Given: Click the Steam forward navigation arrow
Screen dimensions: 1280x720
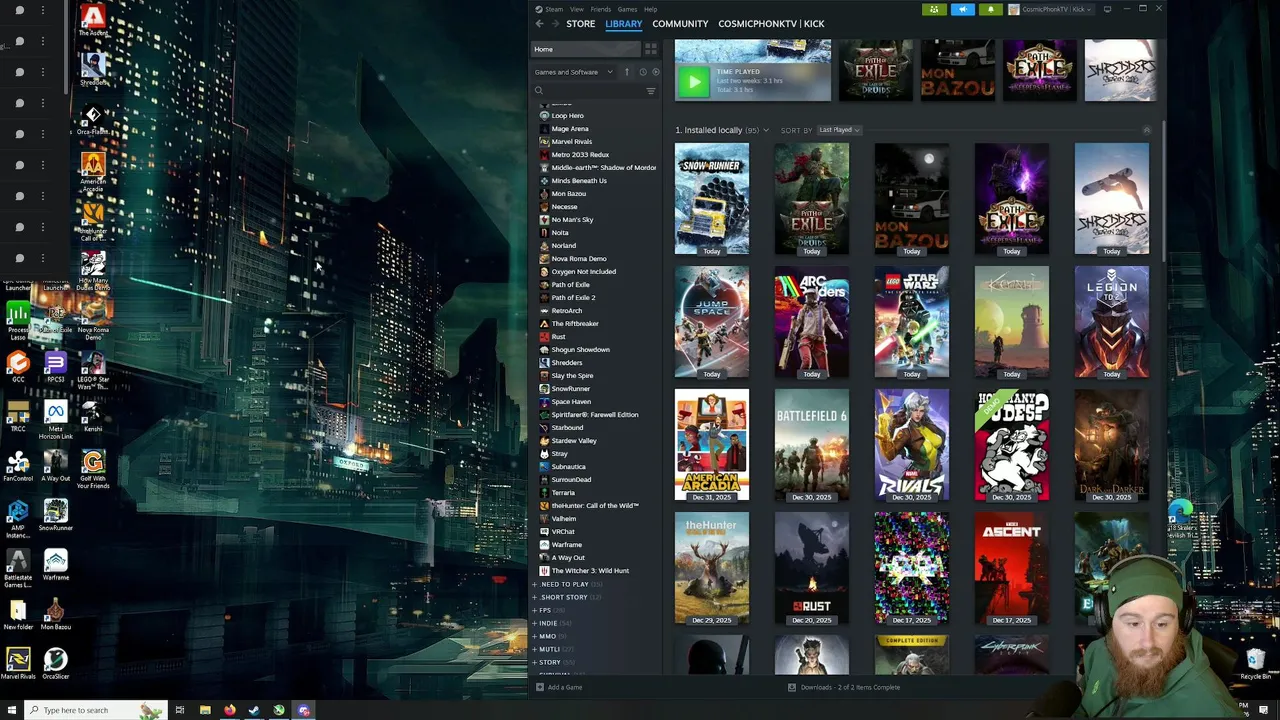Looking at the screenshot, I should click(555, 23).
